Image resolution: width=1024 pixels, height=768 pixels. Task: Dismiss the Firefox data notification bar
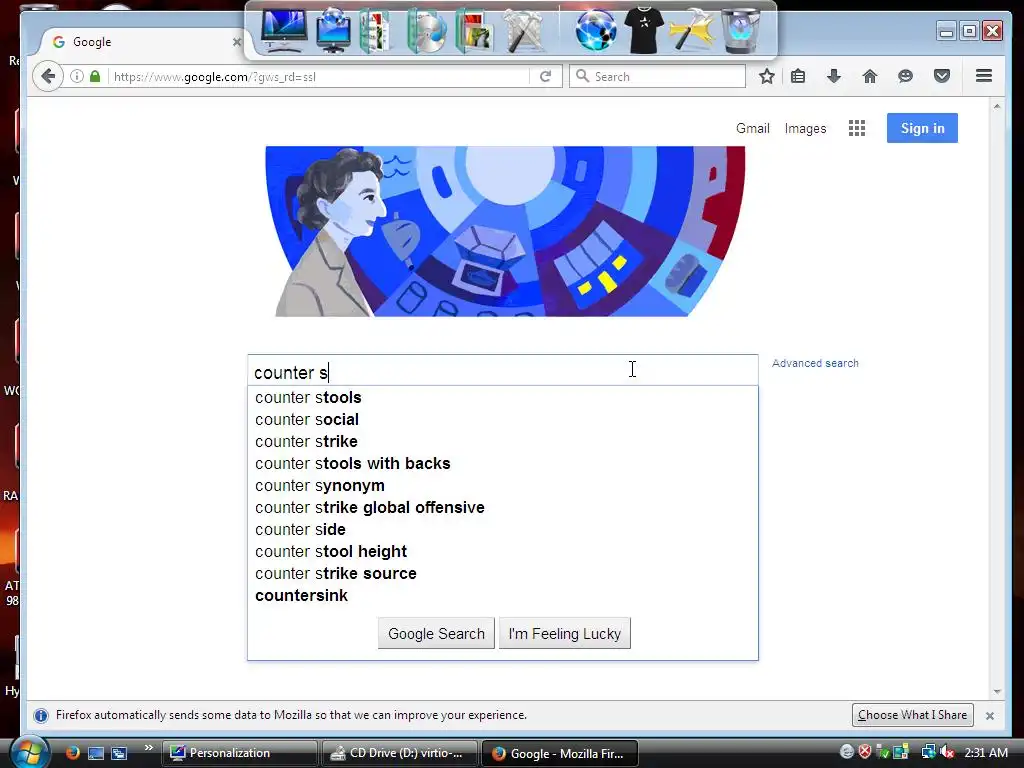[x=990, y=716]
